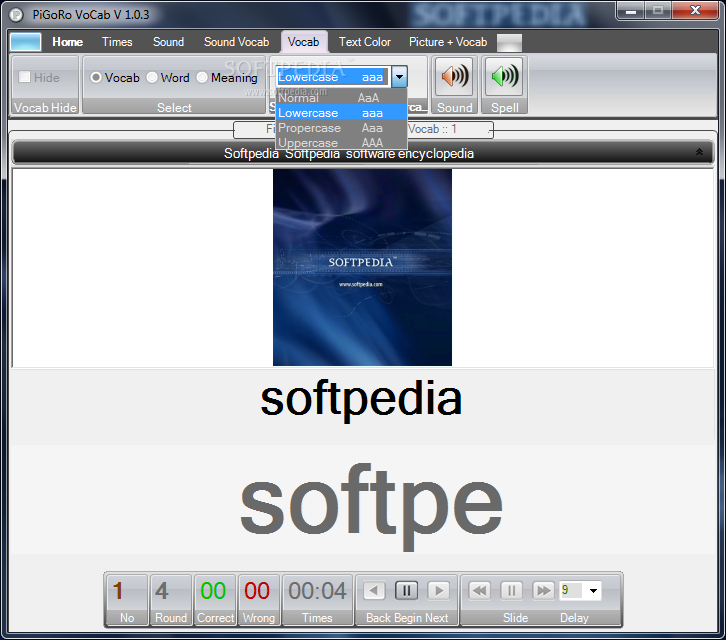Click the Times display 00:04

(x=317, y=600)
